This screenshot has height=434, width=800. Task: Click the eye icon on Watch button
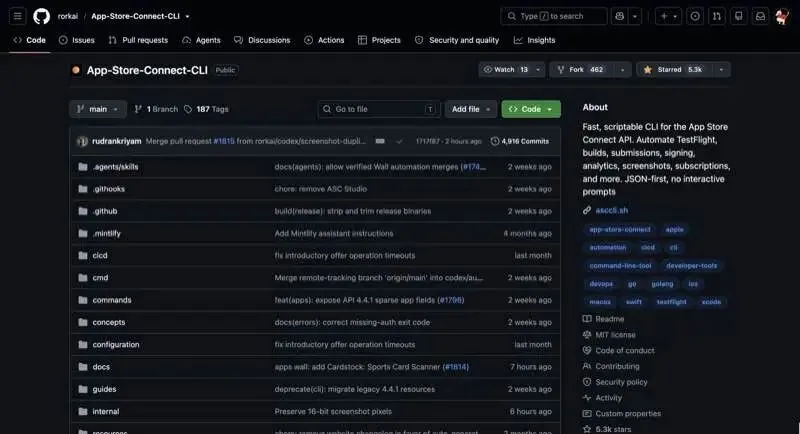(488, 69)
